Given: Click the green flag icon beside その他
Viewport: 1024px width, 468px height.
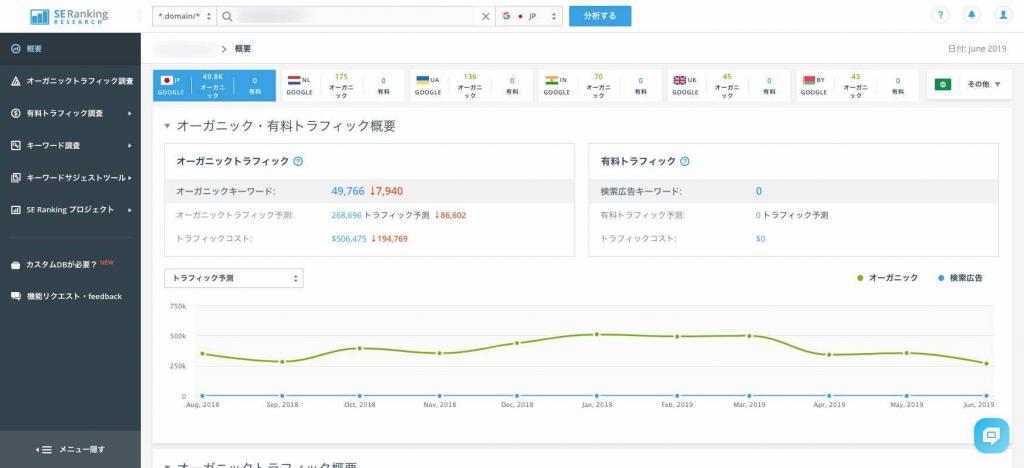Looking at the screenshot, I should click(942, 85).
